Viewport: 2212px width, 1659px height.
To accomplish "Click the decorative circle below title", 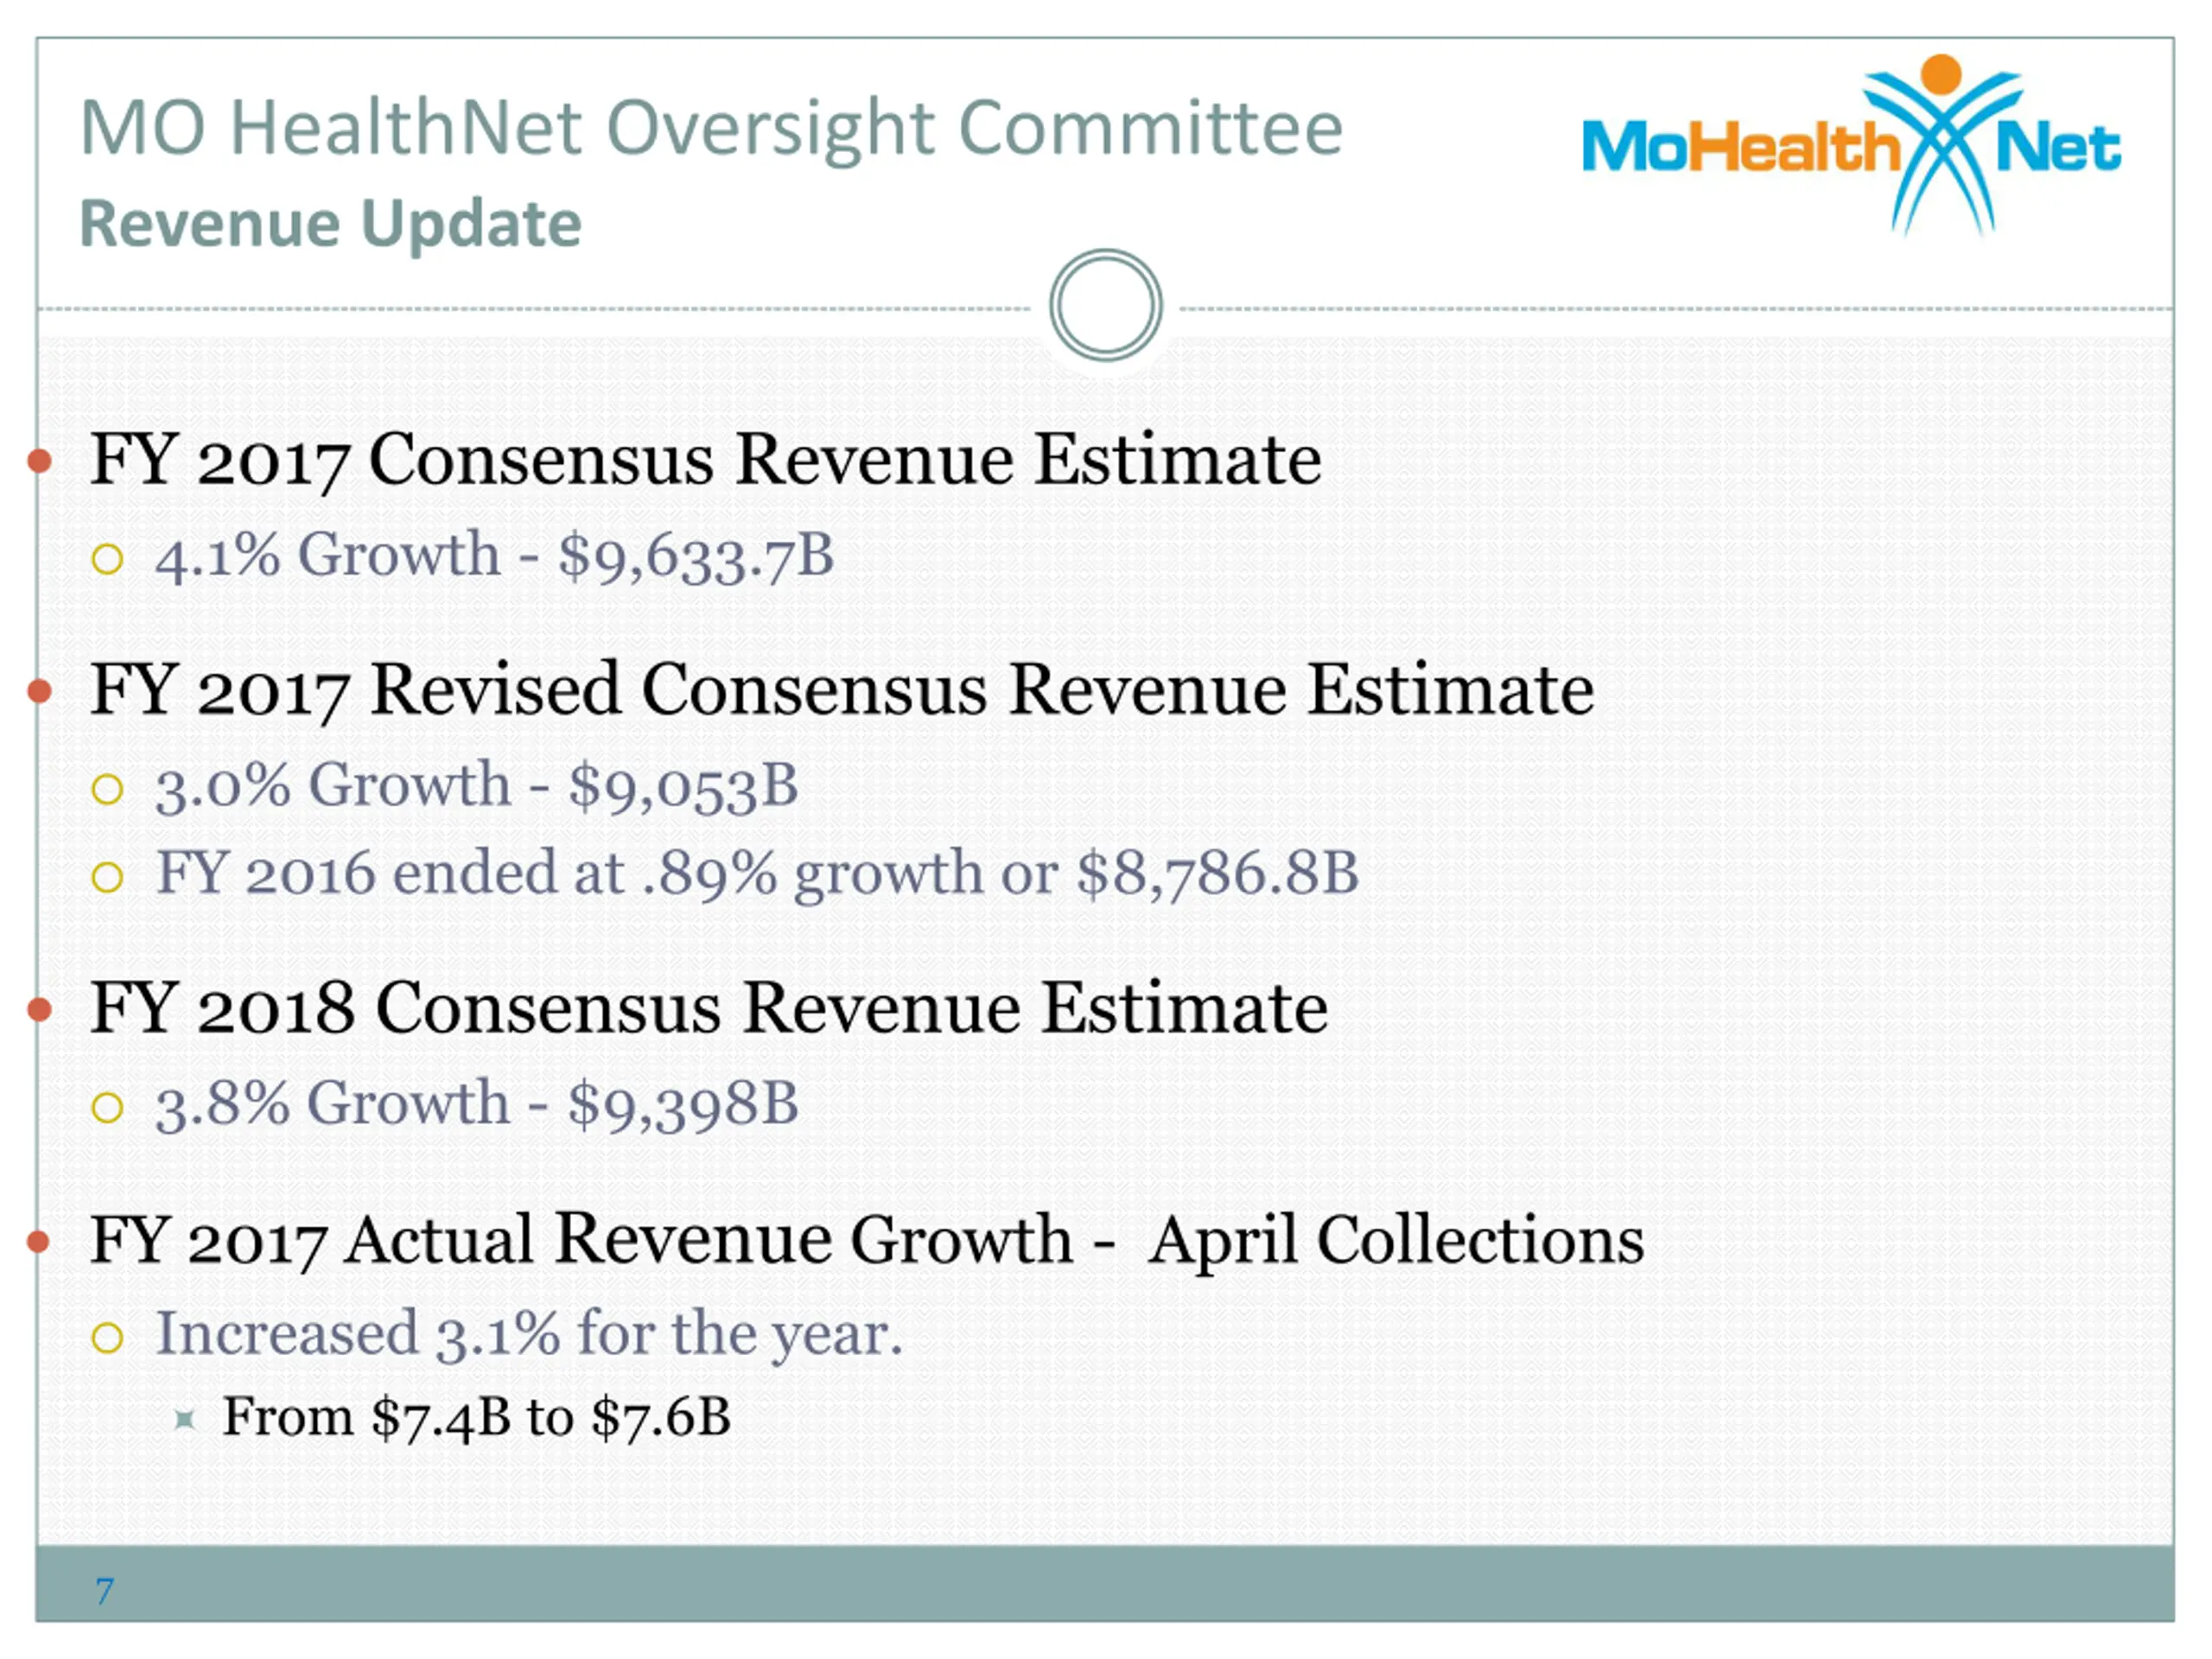I will (x=1105, y=305).
